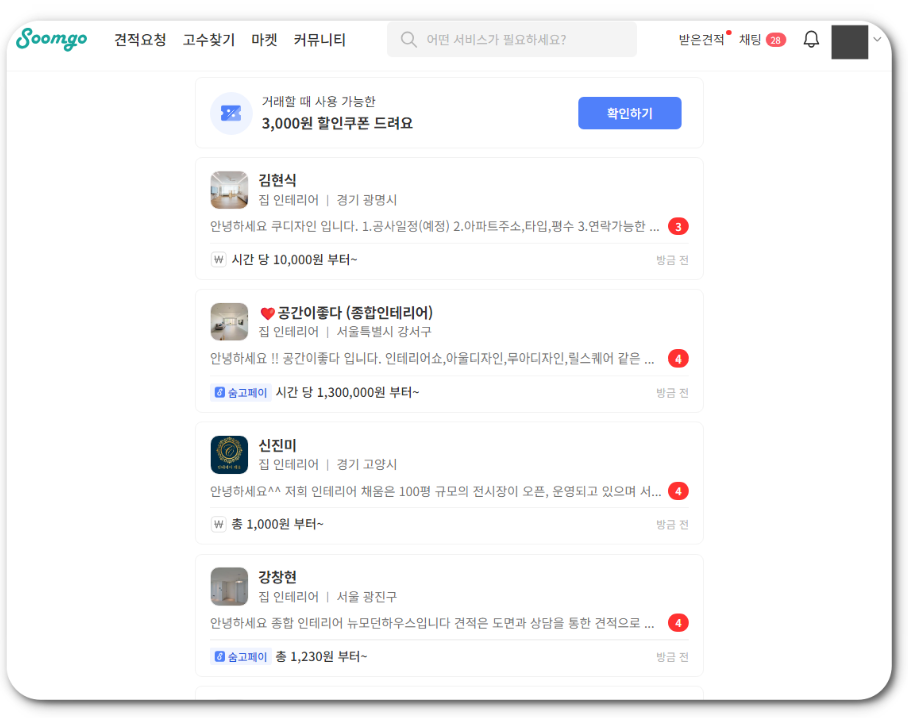
Task: Select the name 공간이좋다 (종합인테리어)
Action: [x=355, y=313]
